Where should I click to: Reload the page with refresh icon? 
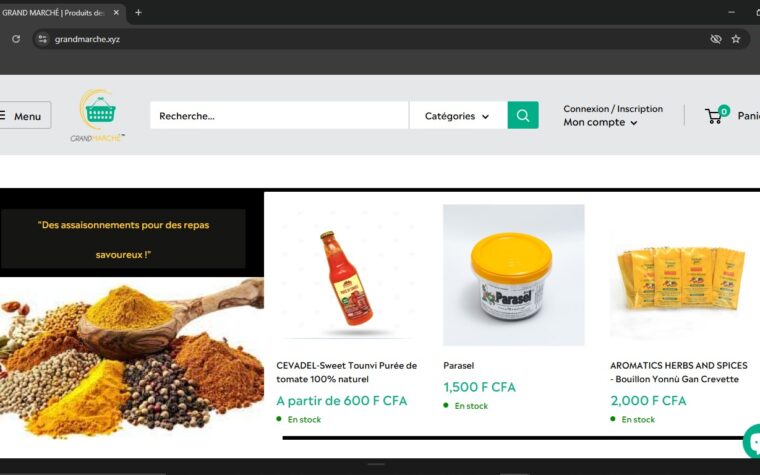point(16,39)
